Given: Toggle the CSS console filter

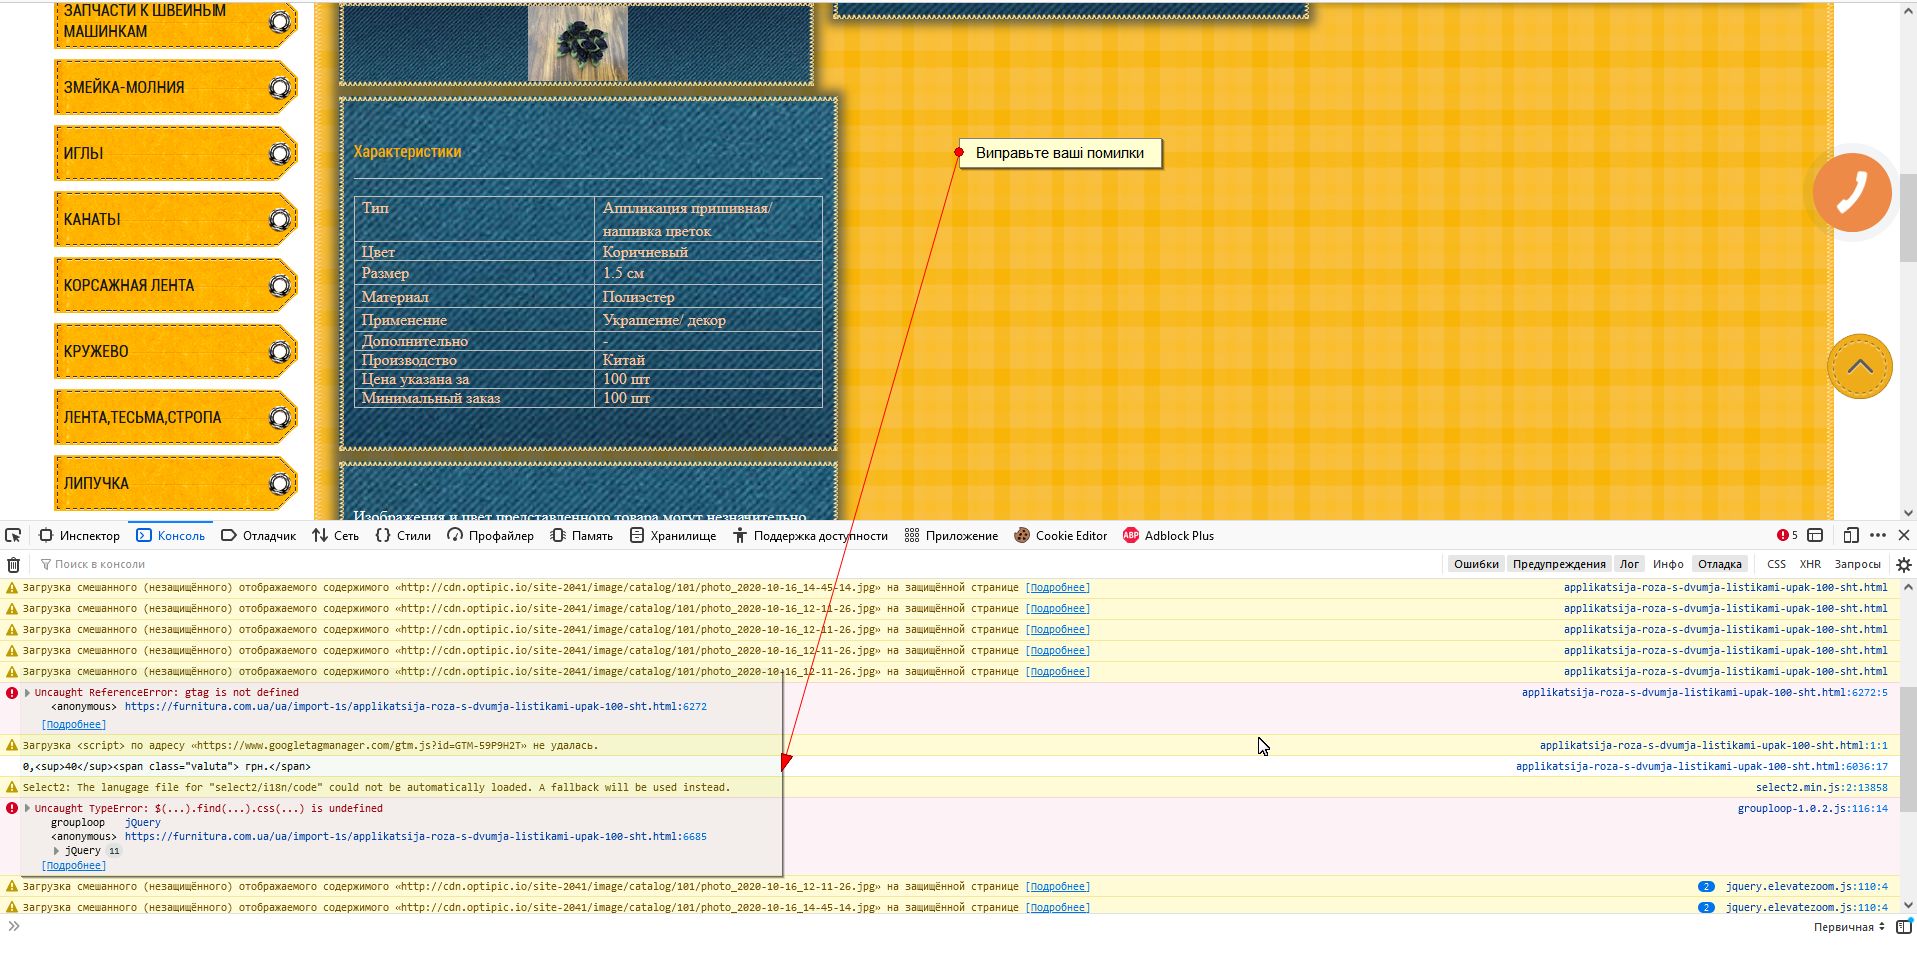Looking at the screenshot, I should tap(1776, 564).
